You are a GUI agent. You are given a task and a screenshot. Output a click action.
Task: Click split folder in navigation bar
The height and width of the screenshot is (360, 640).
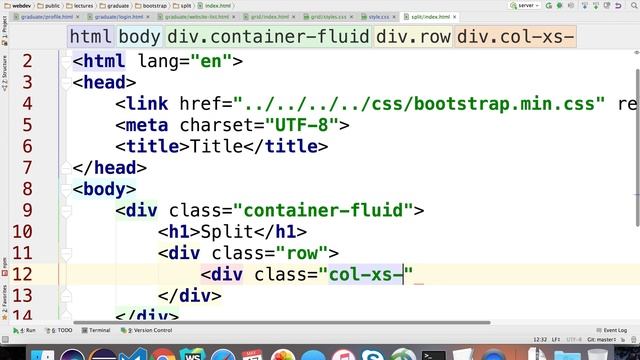[x=182, y=6]
